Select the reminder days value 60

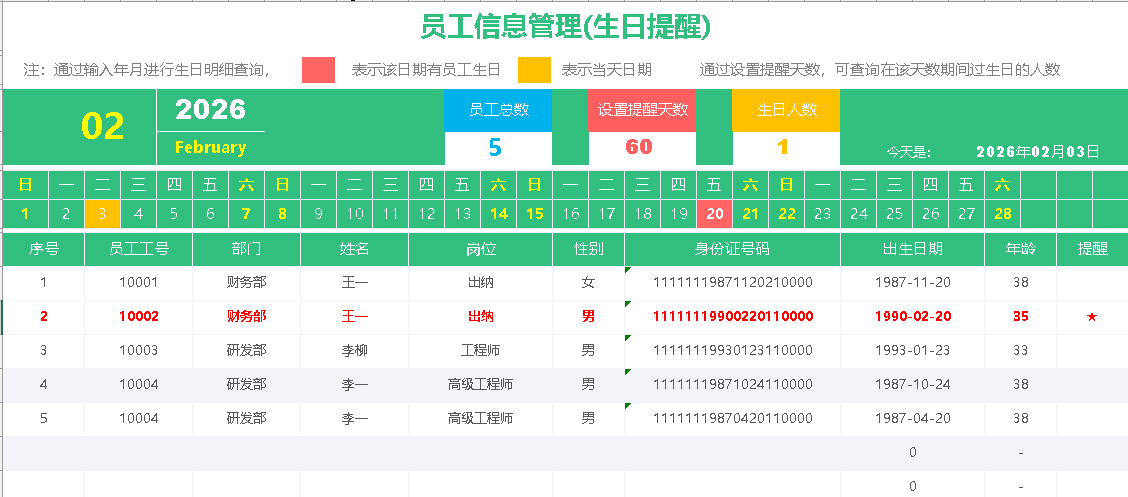(639, 147)
